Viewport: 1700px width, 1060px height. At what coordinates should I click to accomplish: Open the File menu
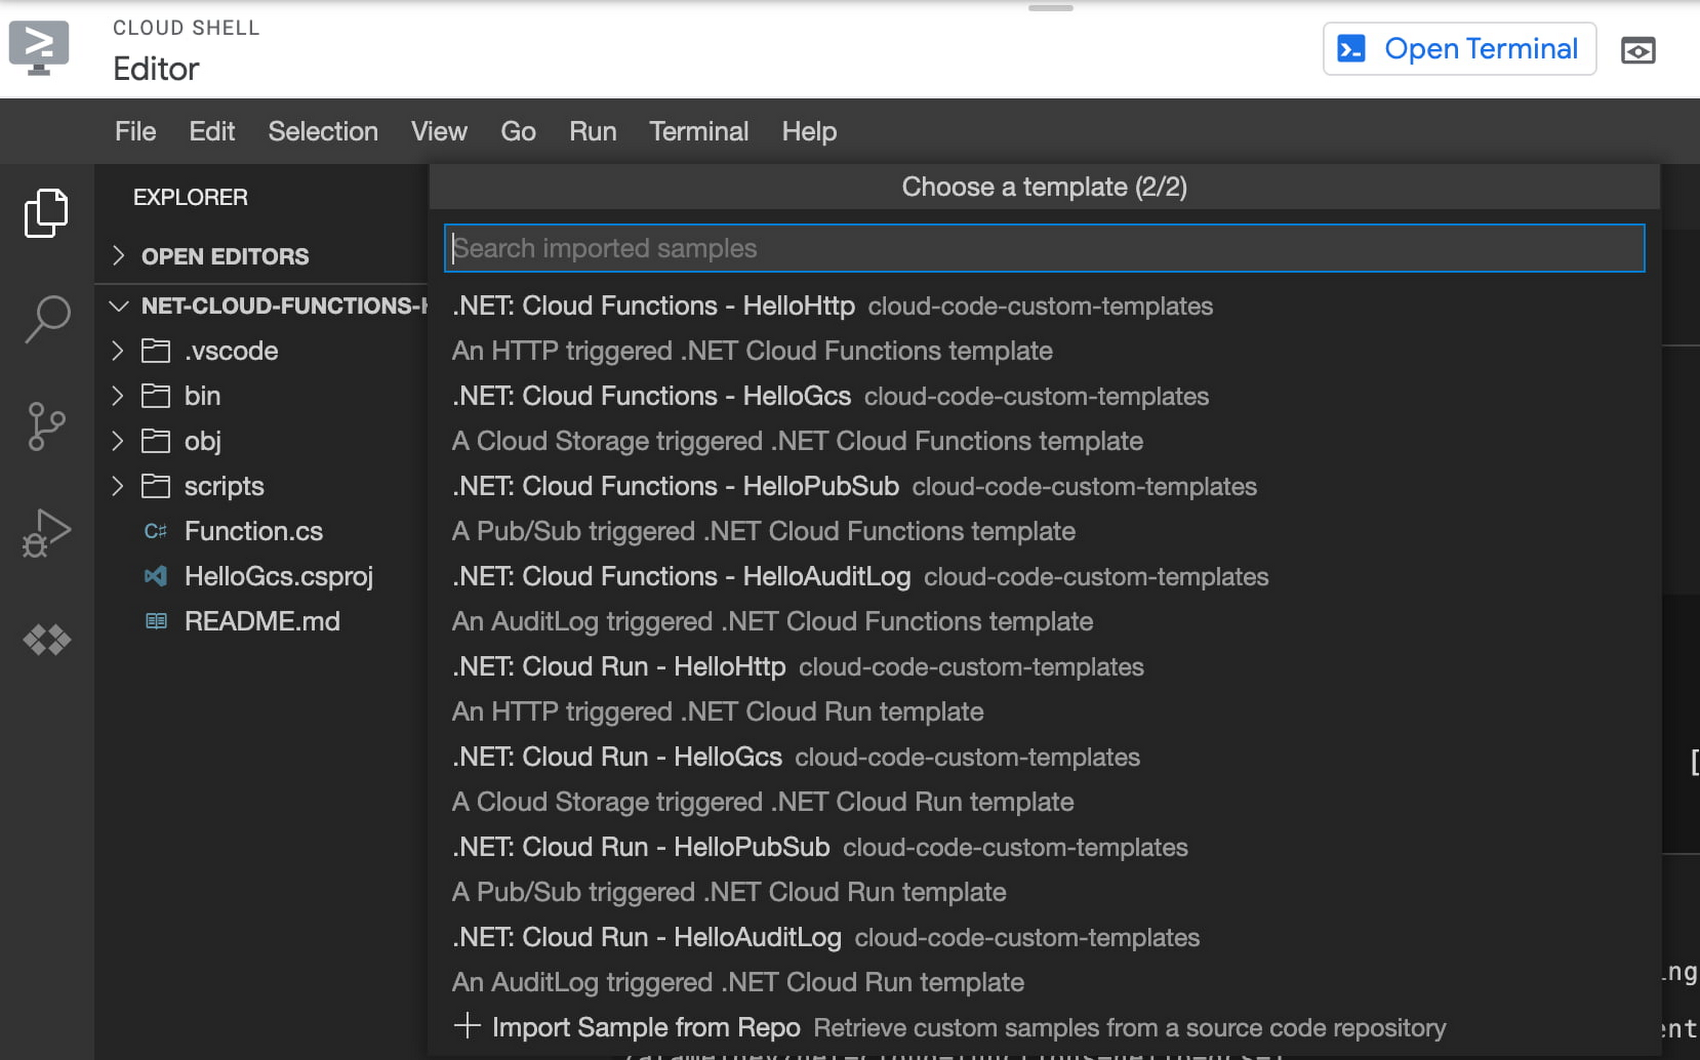click(135, 131)
